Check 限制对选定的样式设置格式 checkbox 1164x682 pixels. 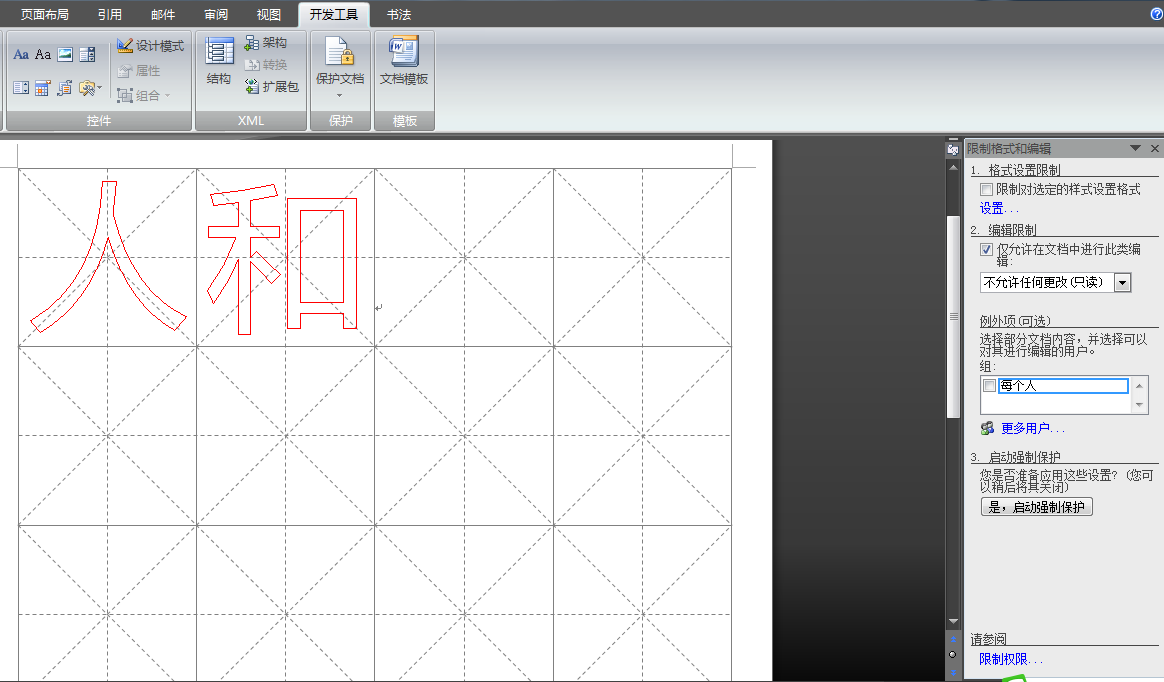click(987, 190)
